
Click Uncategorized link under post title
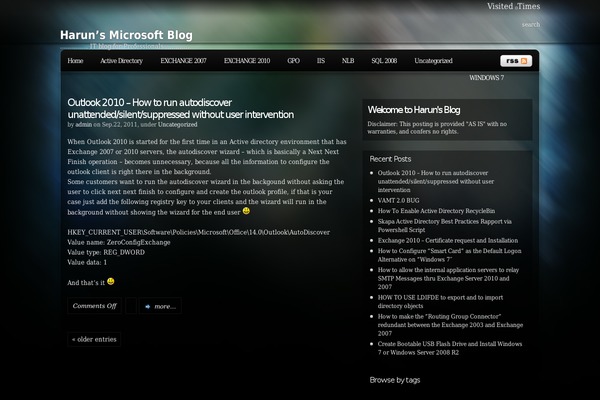(178, 124)
